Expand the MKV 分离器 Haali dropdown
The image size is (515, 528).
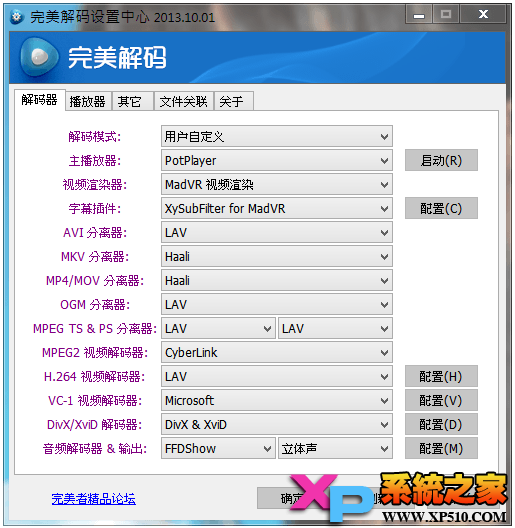pos(277,257)
